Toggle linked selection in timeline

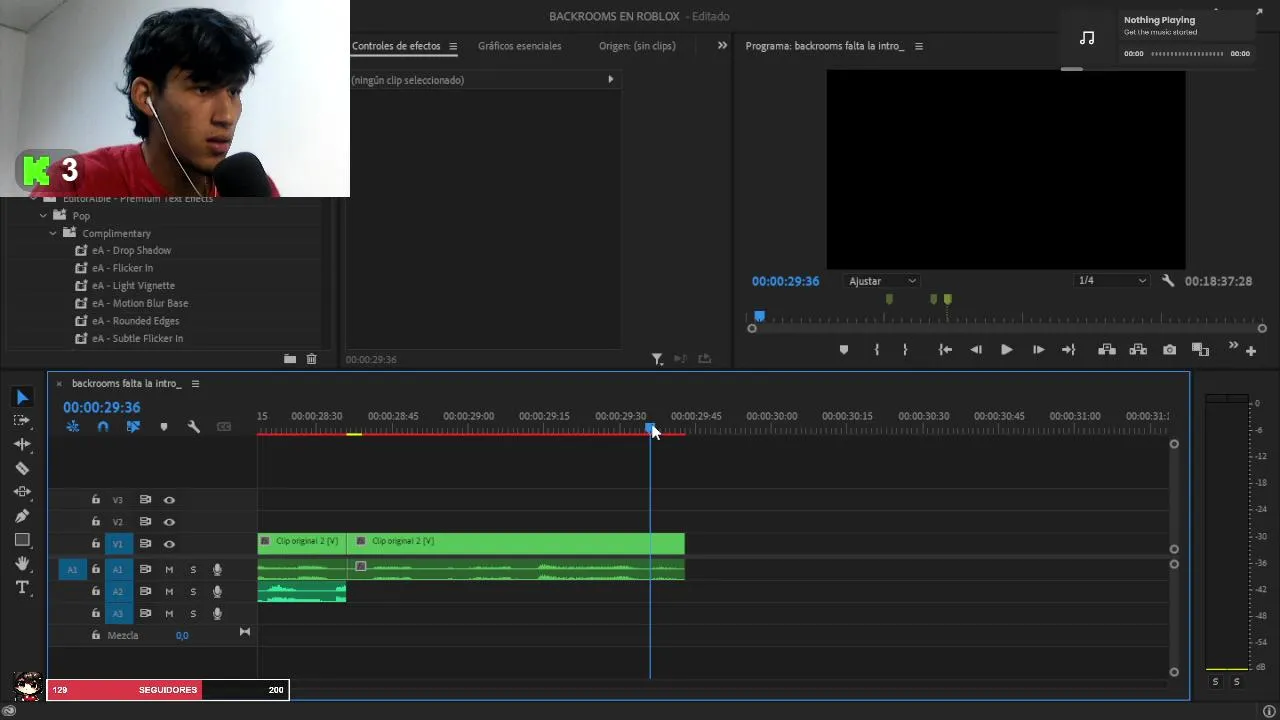(133, 427)
